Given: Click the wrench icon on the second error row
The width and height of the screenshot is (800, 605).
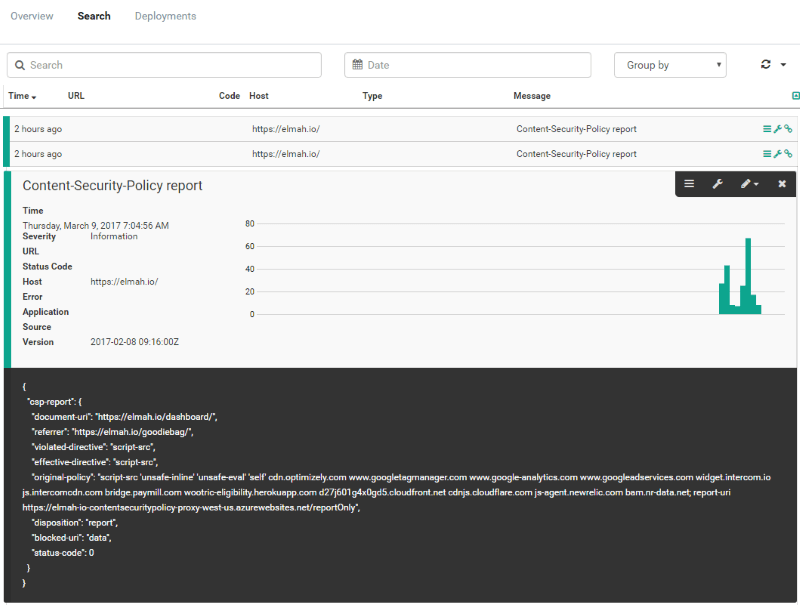Looking at the screenshot, I should [778, 153].
